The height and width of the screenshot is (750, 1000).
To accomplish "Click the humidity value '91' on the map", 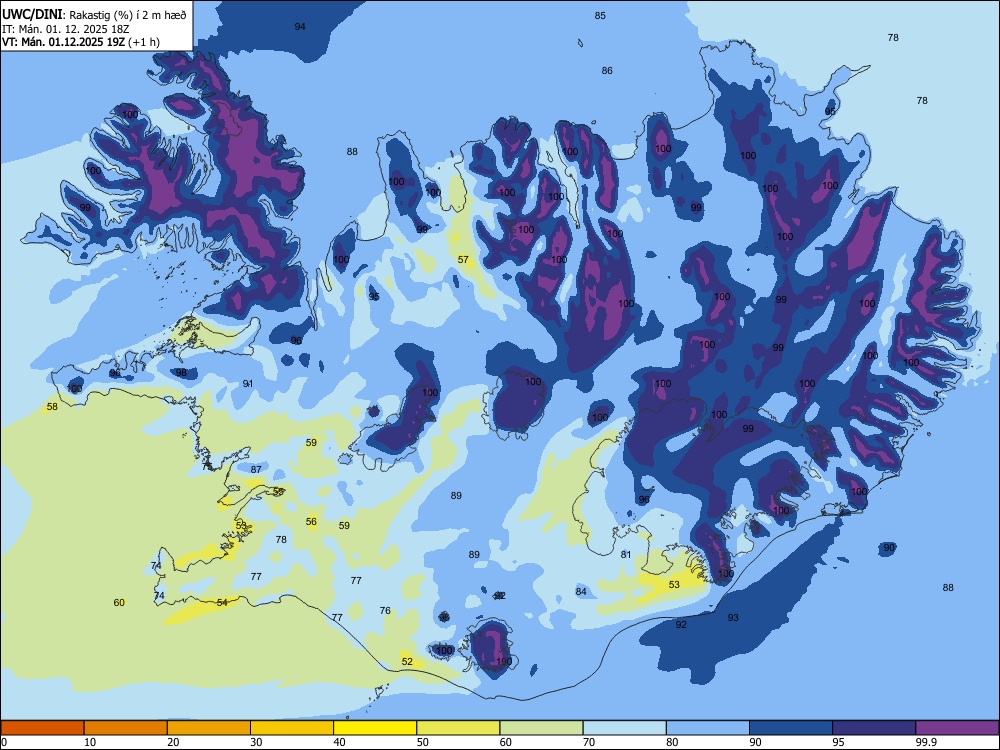I will point(248,383).
